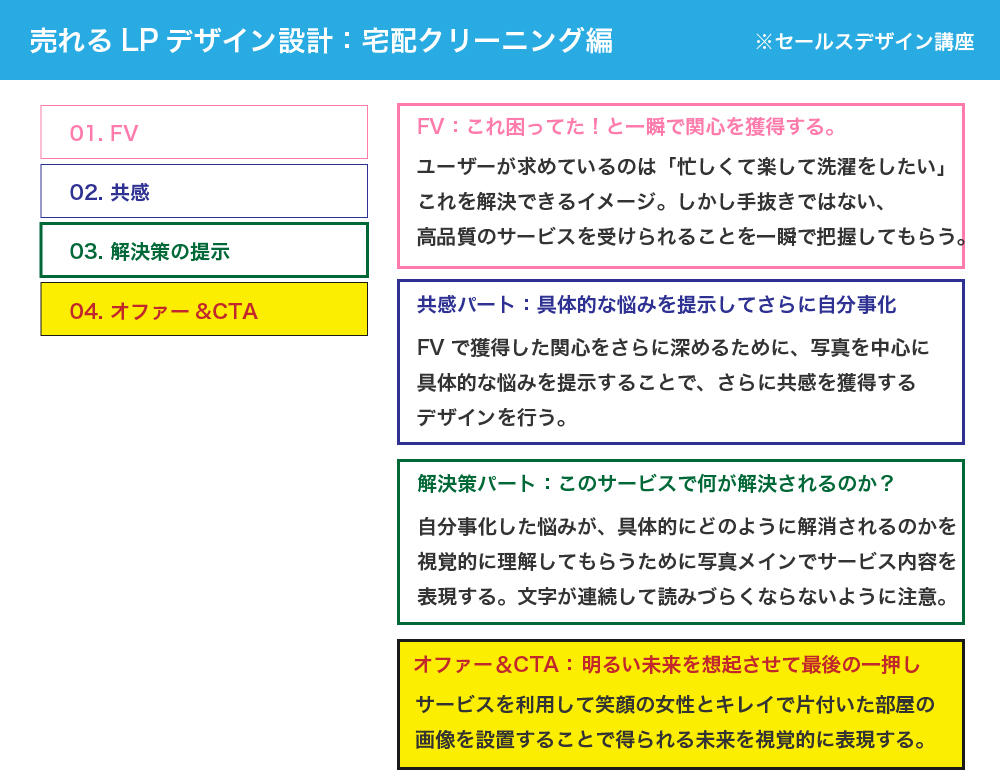This screenshot has height=782, width=1000.
Task: Click the header title '売れるLPデザイン設計'
Action: (320, 40)
